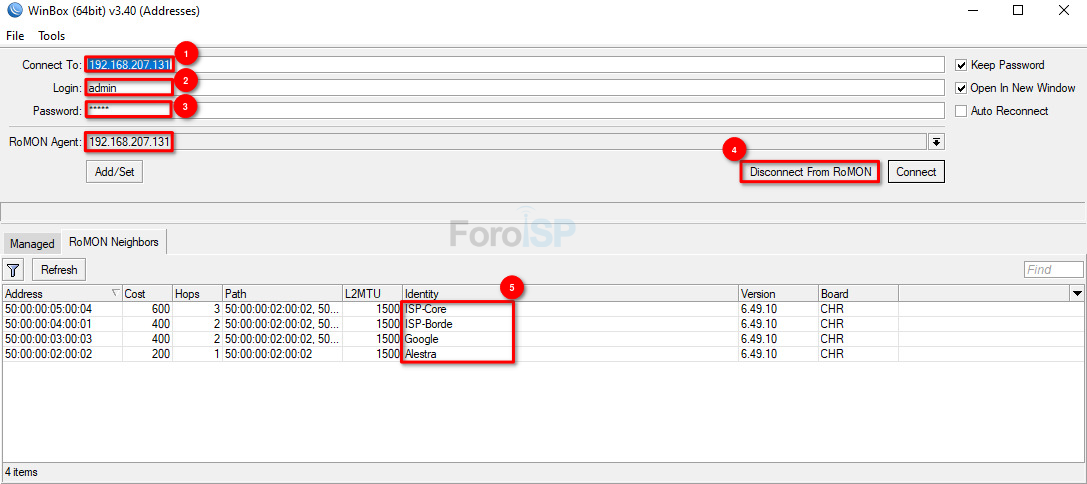Viewport: 1087px width, 484px height.
Task: Open the Tools menu
Action: pos(51,36)
